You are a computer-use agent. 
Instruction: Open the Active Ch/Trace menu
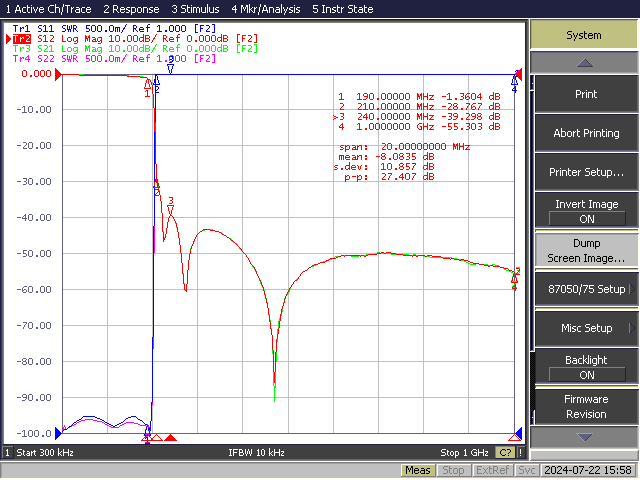coord(48,9)
